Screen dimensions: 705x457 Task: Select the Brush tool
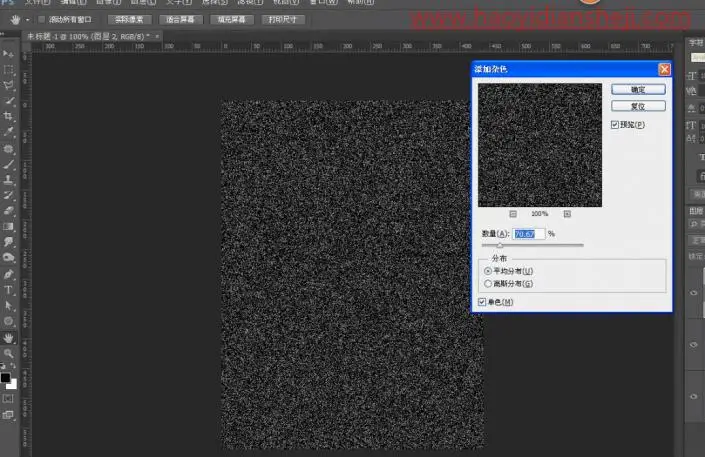click(8, 164)
